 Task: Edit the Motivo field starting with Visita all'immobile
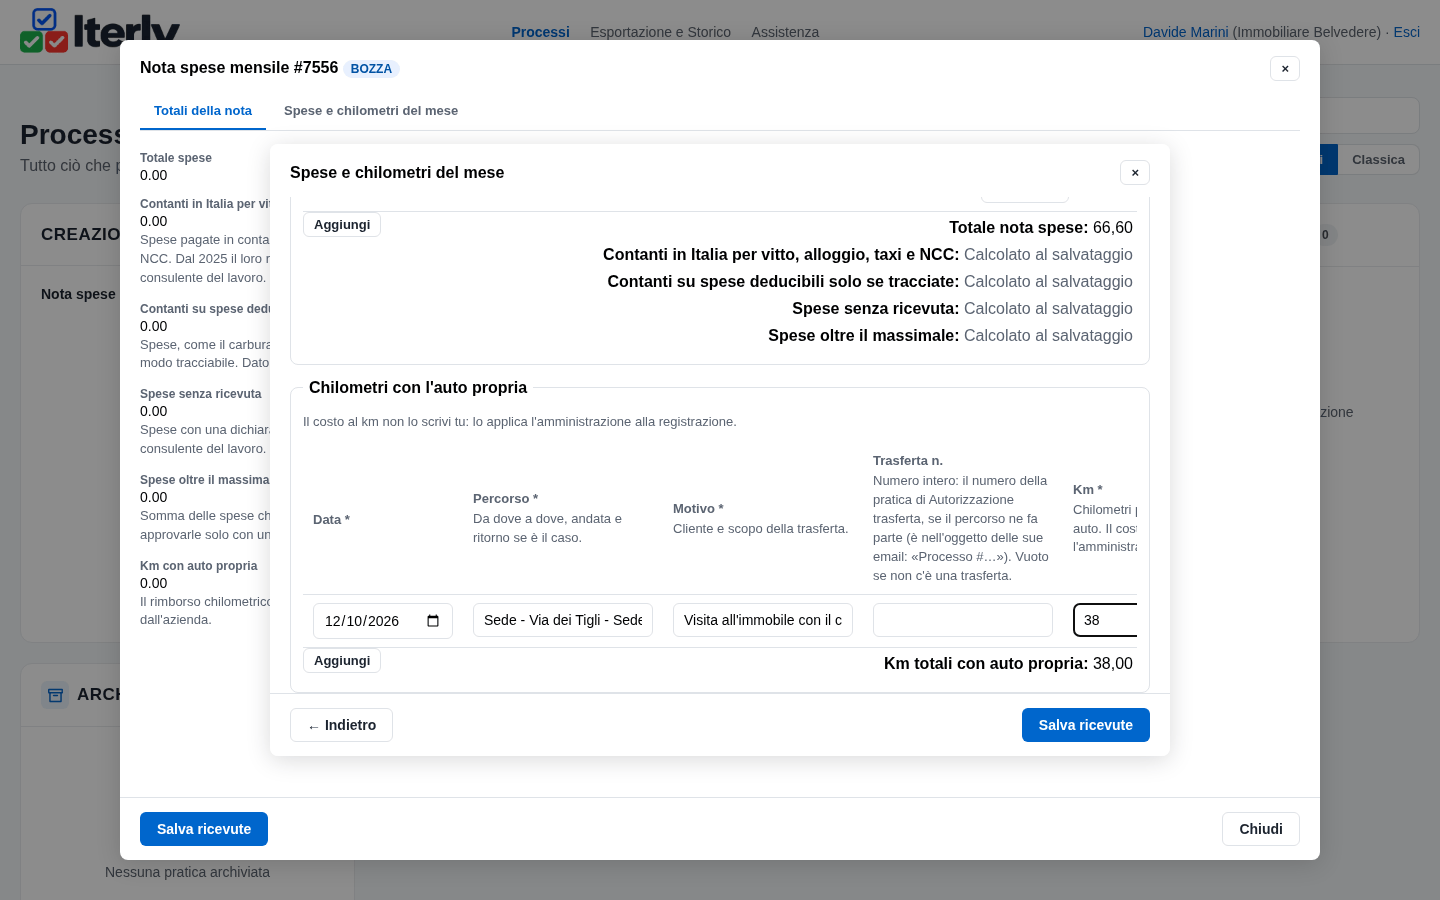pos(763,620)
